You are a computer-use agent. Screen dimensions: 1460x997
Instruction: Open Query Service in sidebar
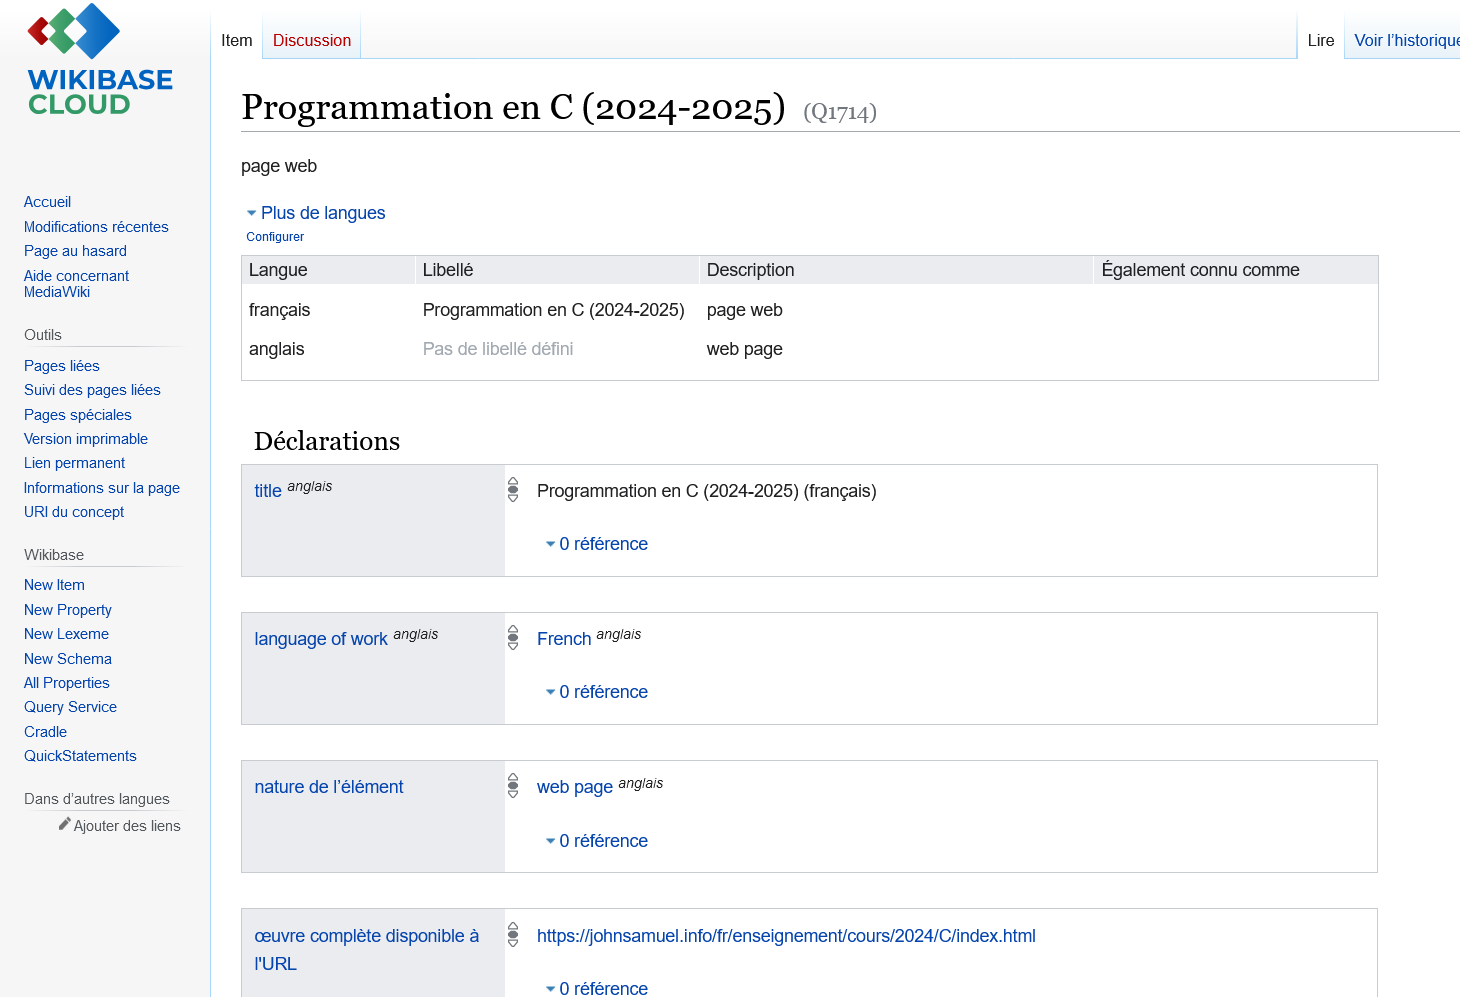(70, 707)
